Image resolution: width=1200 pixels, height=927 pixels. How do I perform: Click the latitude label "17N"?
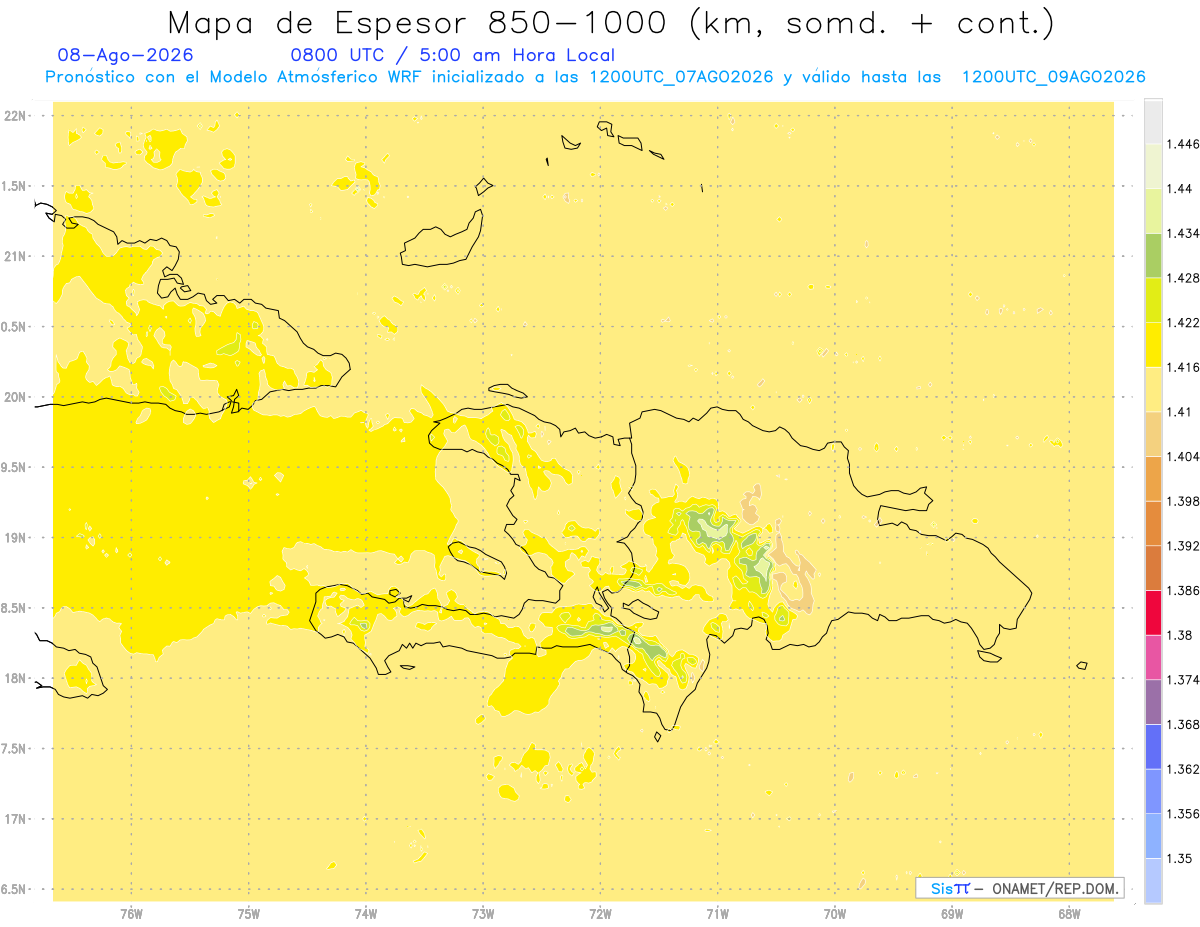tap(16, 819)
